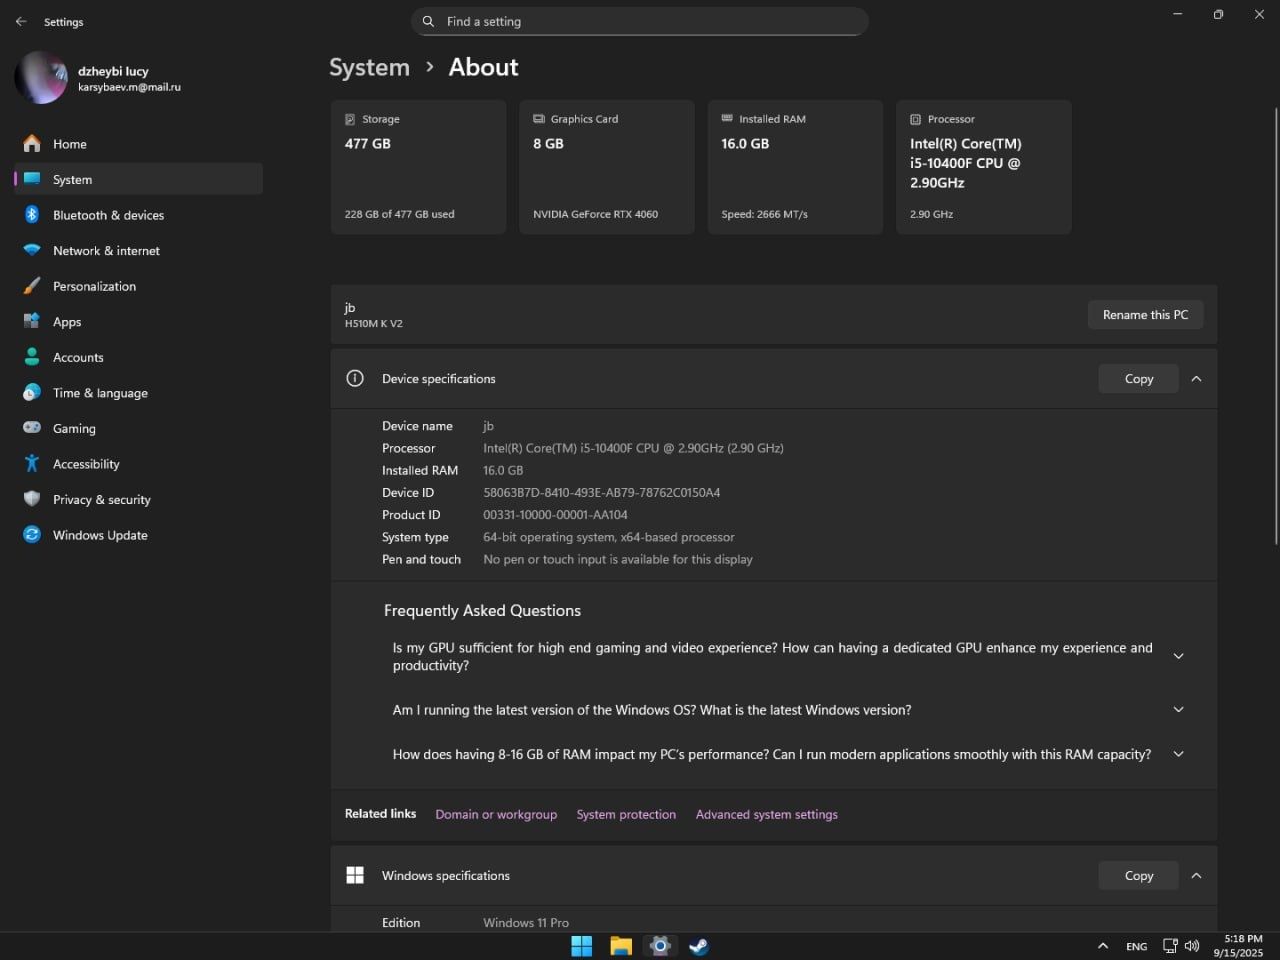Open Apps settings
This screenshot has width=1280, height=960.
(x=138, y=321)
